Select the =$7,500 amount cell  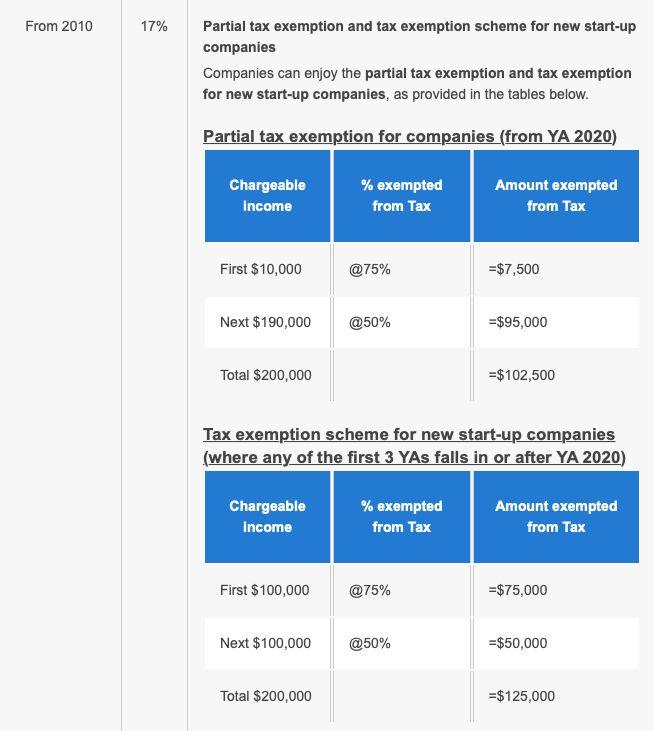514,269
